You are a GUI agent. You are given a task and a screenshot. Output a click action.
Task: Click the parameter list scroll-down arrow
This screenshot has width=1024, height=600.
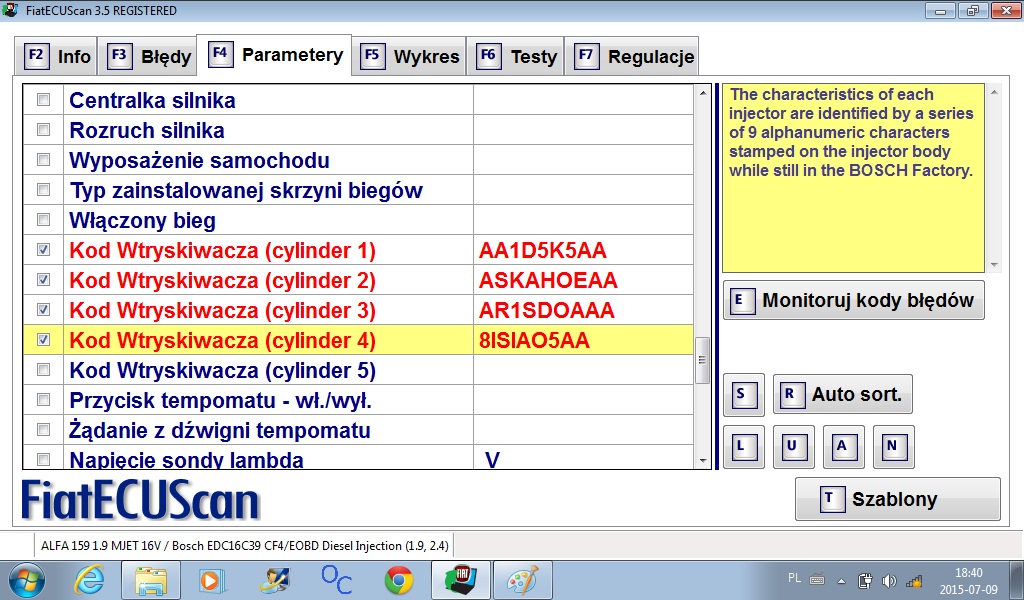tap(703, 461)
